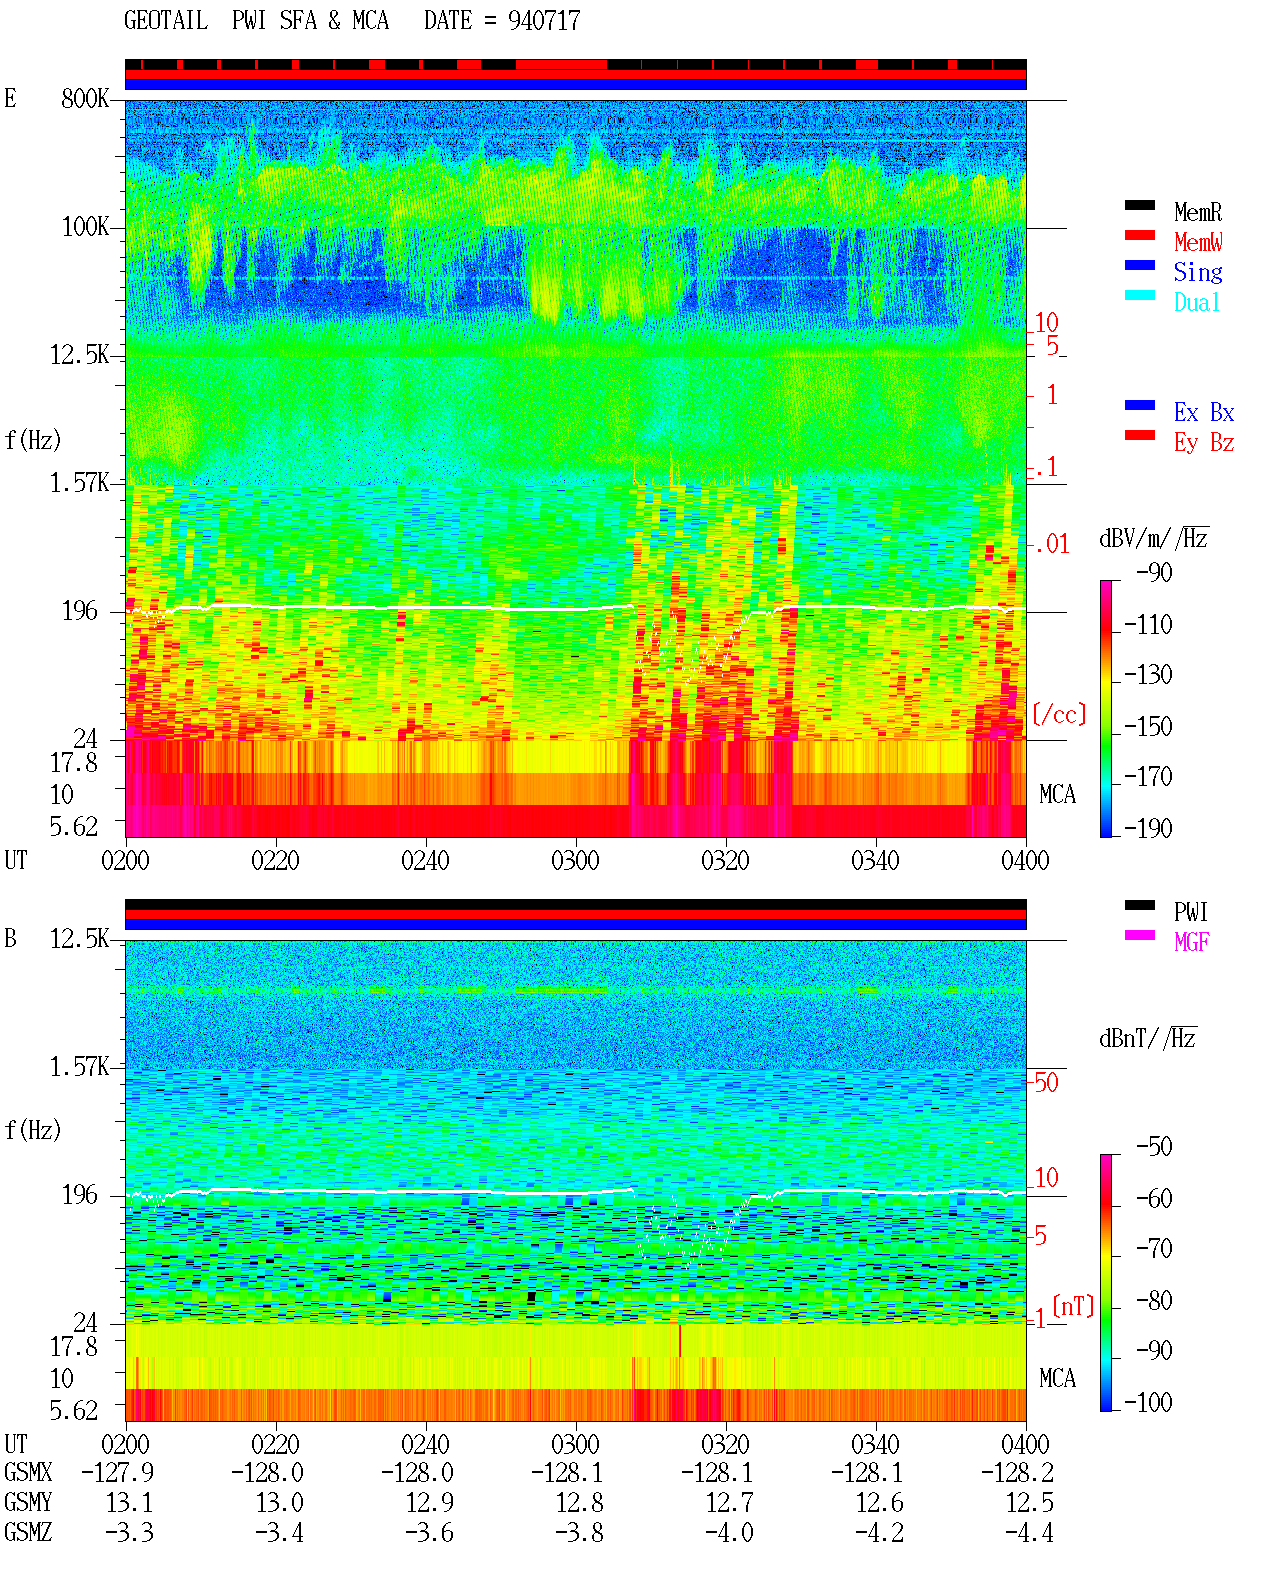
Task: Click the black MemR legend swatch
Action: [x=1139, y=206]
